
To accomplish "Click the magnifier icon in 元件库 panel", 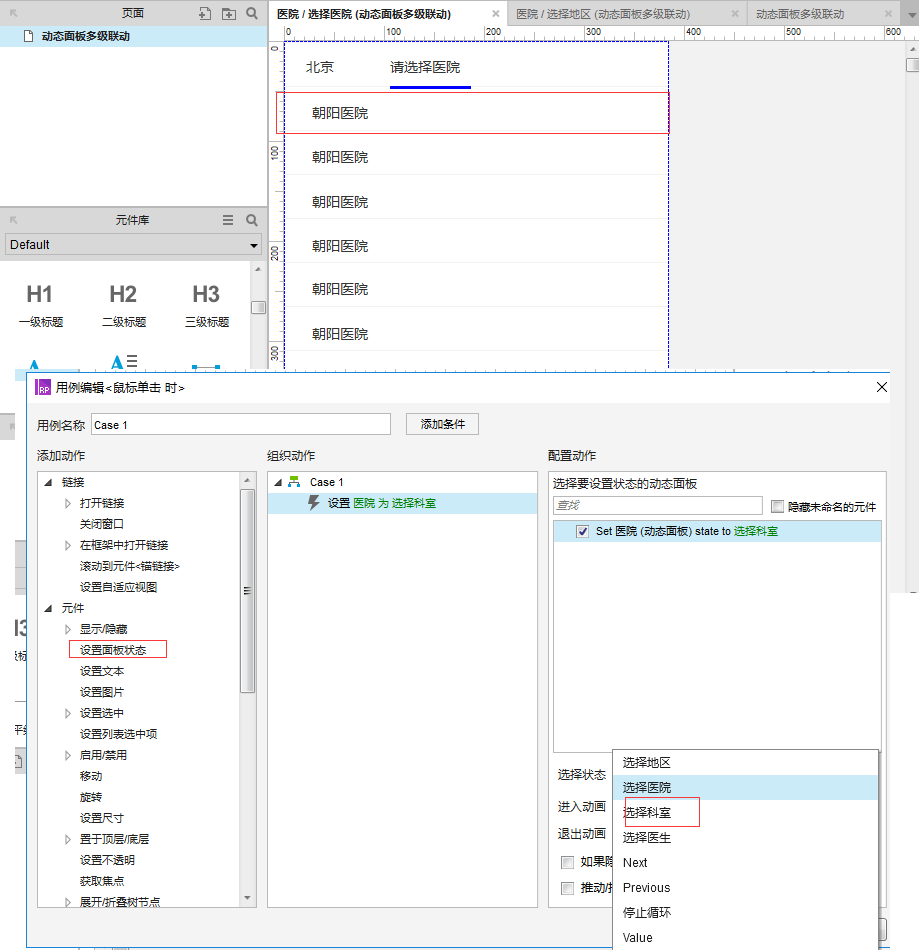I will pyautogui.click(x=251, y=219).
